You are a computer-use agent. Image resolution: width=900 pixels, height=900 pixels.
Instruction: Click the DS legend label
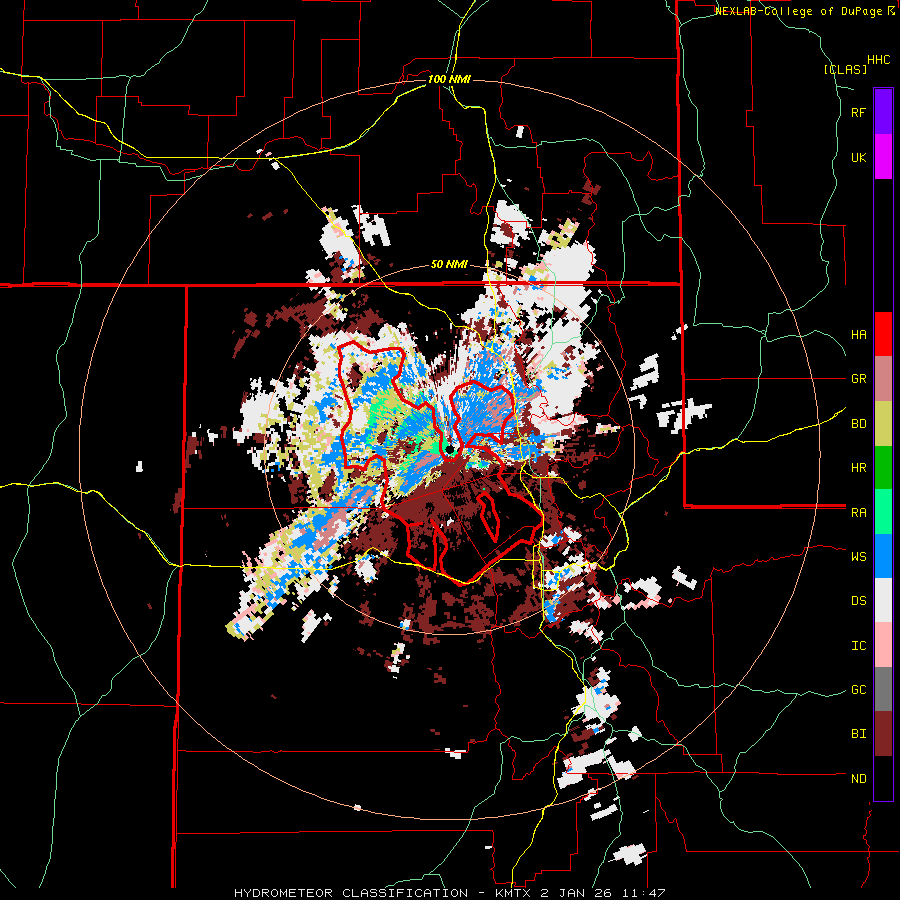pyautogui.click(x=858, y=601)
